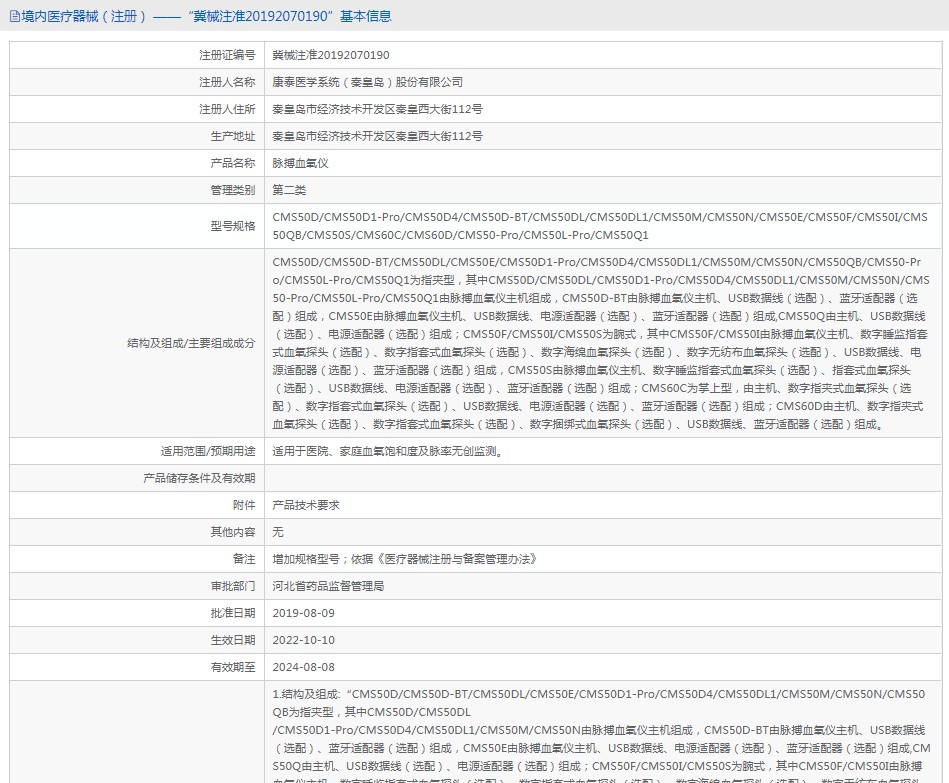Image resolution: width=949 pixels, height=783 pixels.
Task: Select the 注册人名称 label
Action: click(x=228, y=82)
